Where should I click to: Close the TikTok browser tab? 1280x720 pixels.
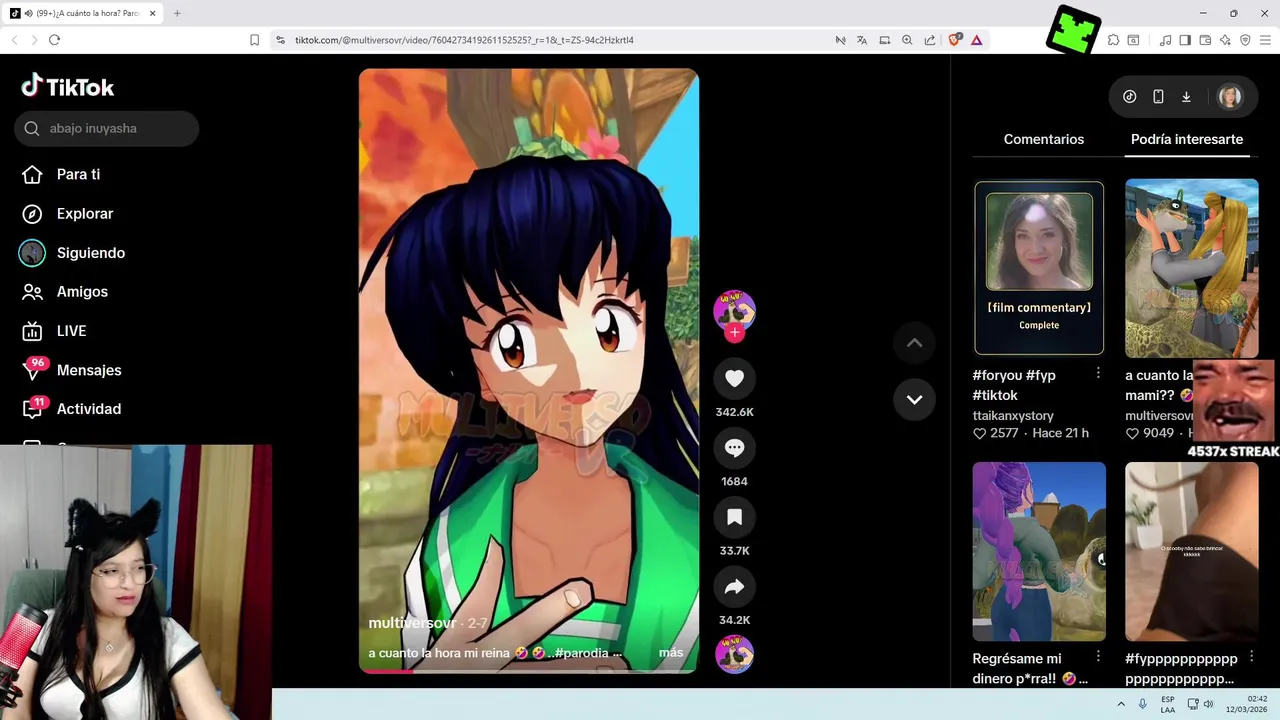tap(153, 13)
